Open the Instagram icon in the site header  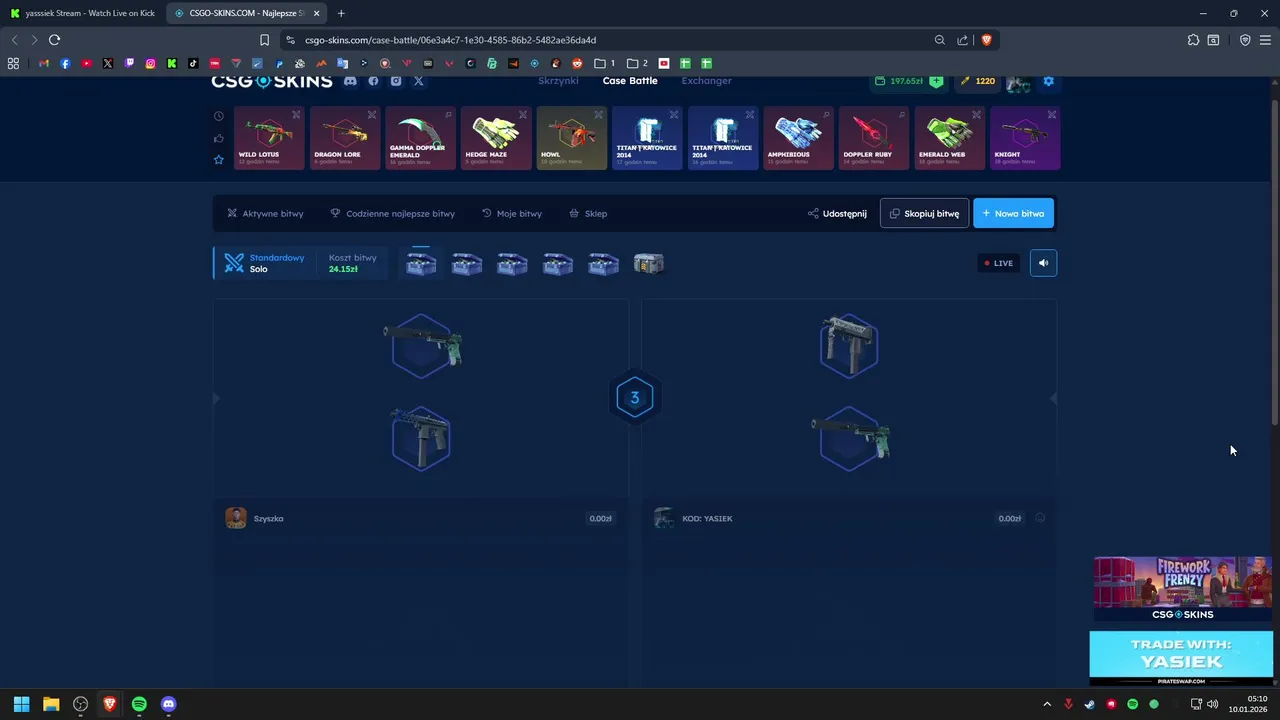[x=396, y=81]
